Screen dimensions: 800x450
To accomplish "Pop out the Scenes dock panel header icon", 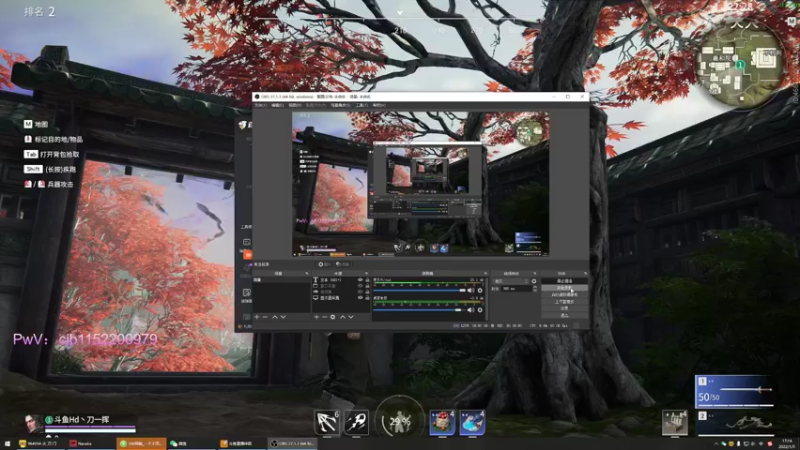I will pos(307,273).
